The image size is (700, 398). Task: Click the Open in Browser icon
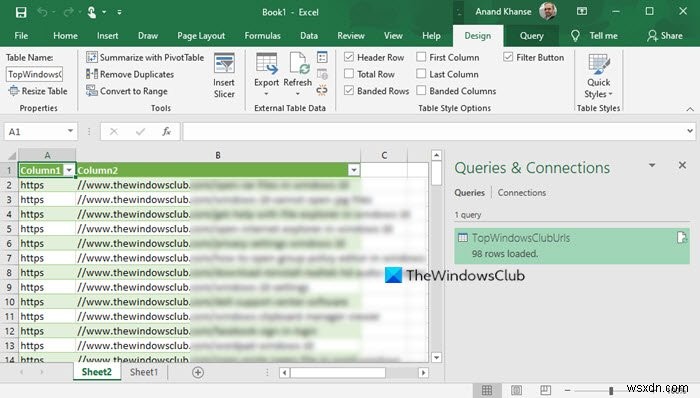tap(322, 74)
